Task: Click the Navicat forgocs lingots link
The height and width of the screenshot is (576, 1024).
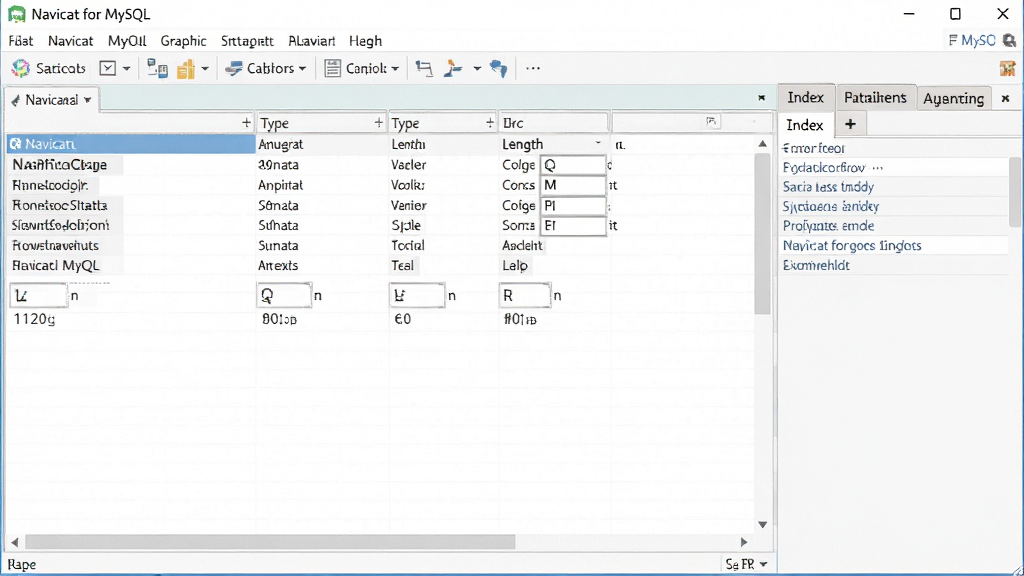Action: click(852, 246)
